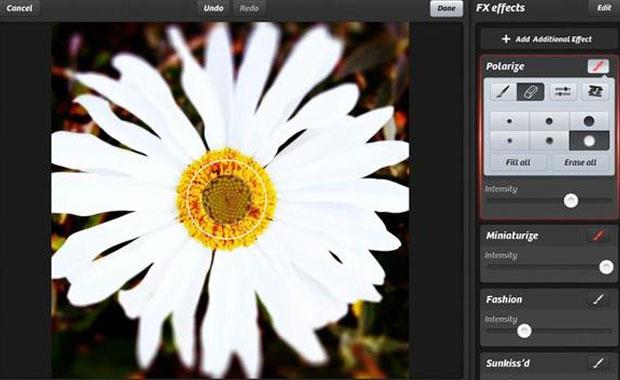This screenshot has width=620, height=380.
Task: Choose the small hard brush size
Action: point(509,121)
